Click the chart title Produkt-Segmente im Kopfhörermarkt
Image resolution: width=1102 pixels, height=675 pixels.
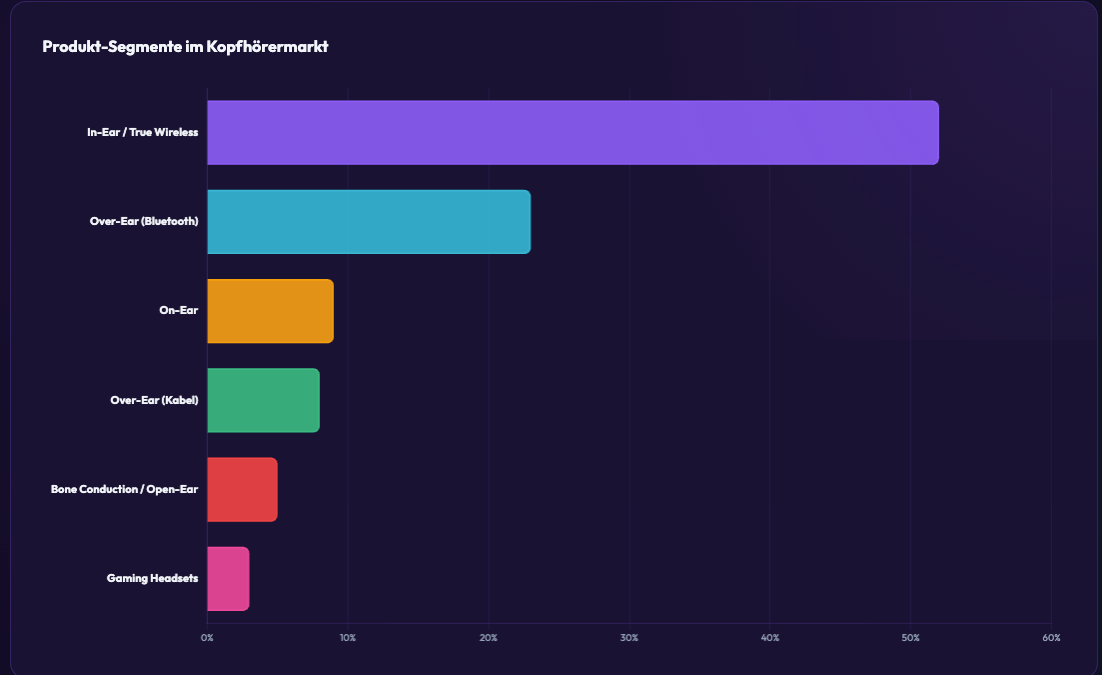[x=185, y=47]
